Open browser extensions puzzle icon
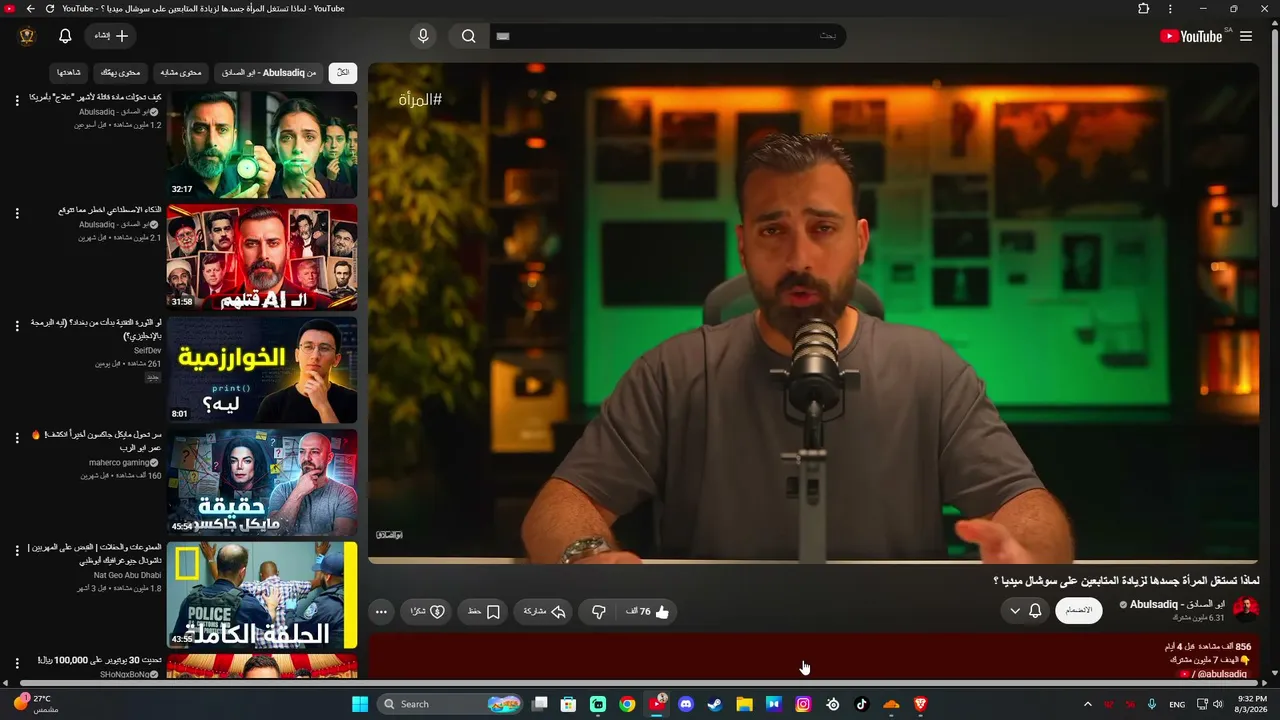Screen dimensions: 1280x720 1144,9
